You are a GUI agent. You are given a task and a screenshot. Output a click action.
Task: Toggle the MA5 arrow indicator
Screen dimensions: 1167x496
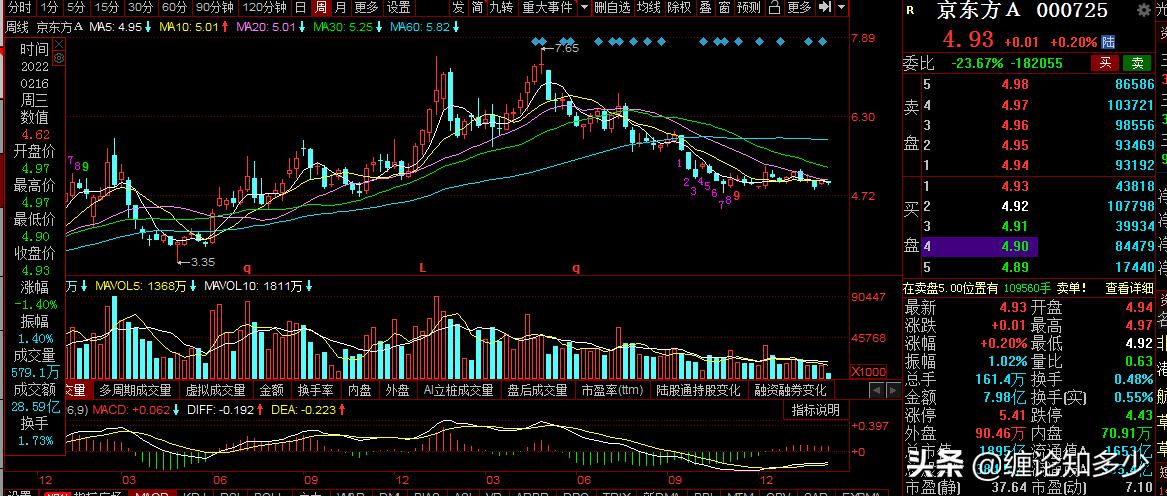point(148,27)
